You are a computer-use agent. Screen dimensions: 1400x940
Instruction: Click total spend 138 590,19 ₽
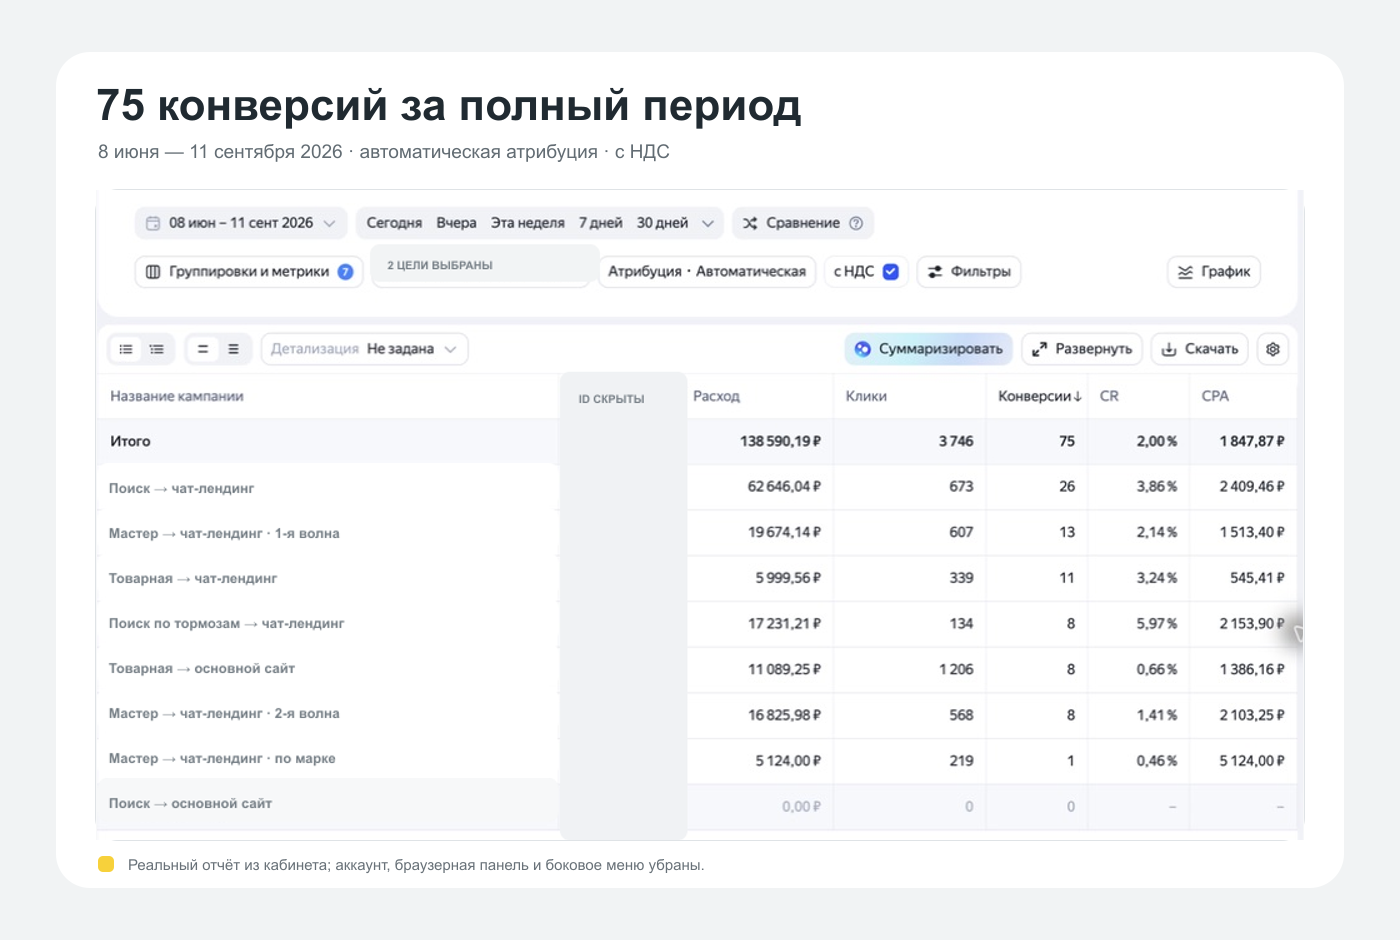(x=780, y=441)
